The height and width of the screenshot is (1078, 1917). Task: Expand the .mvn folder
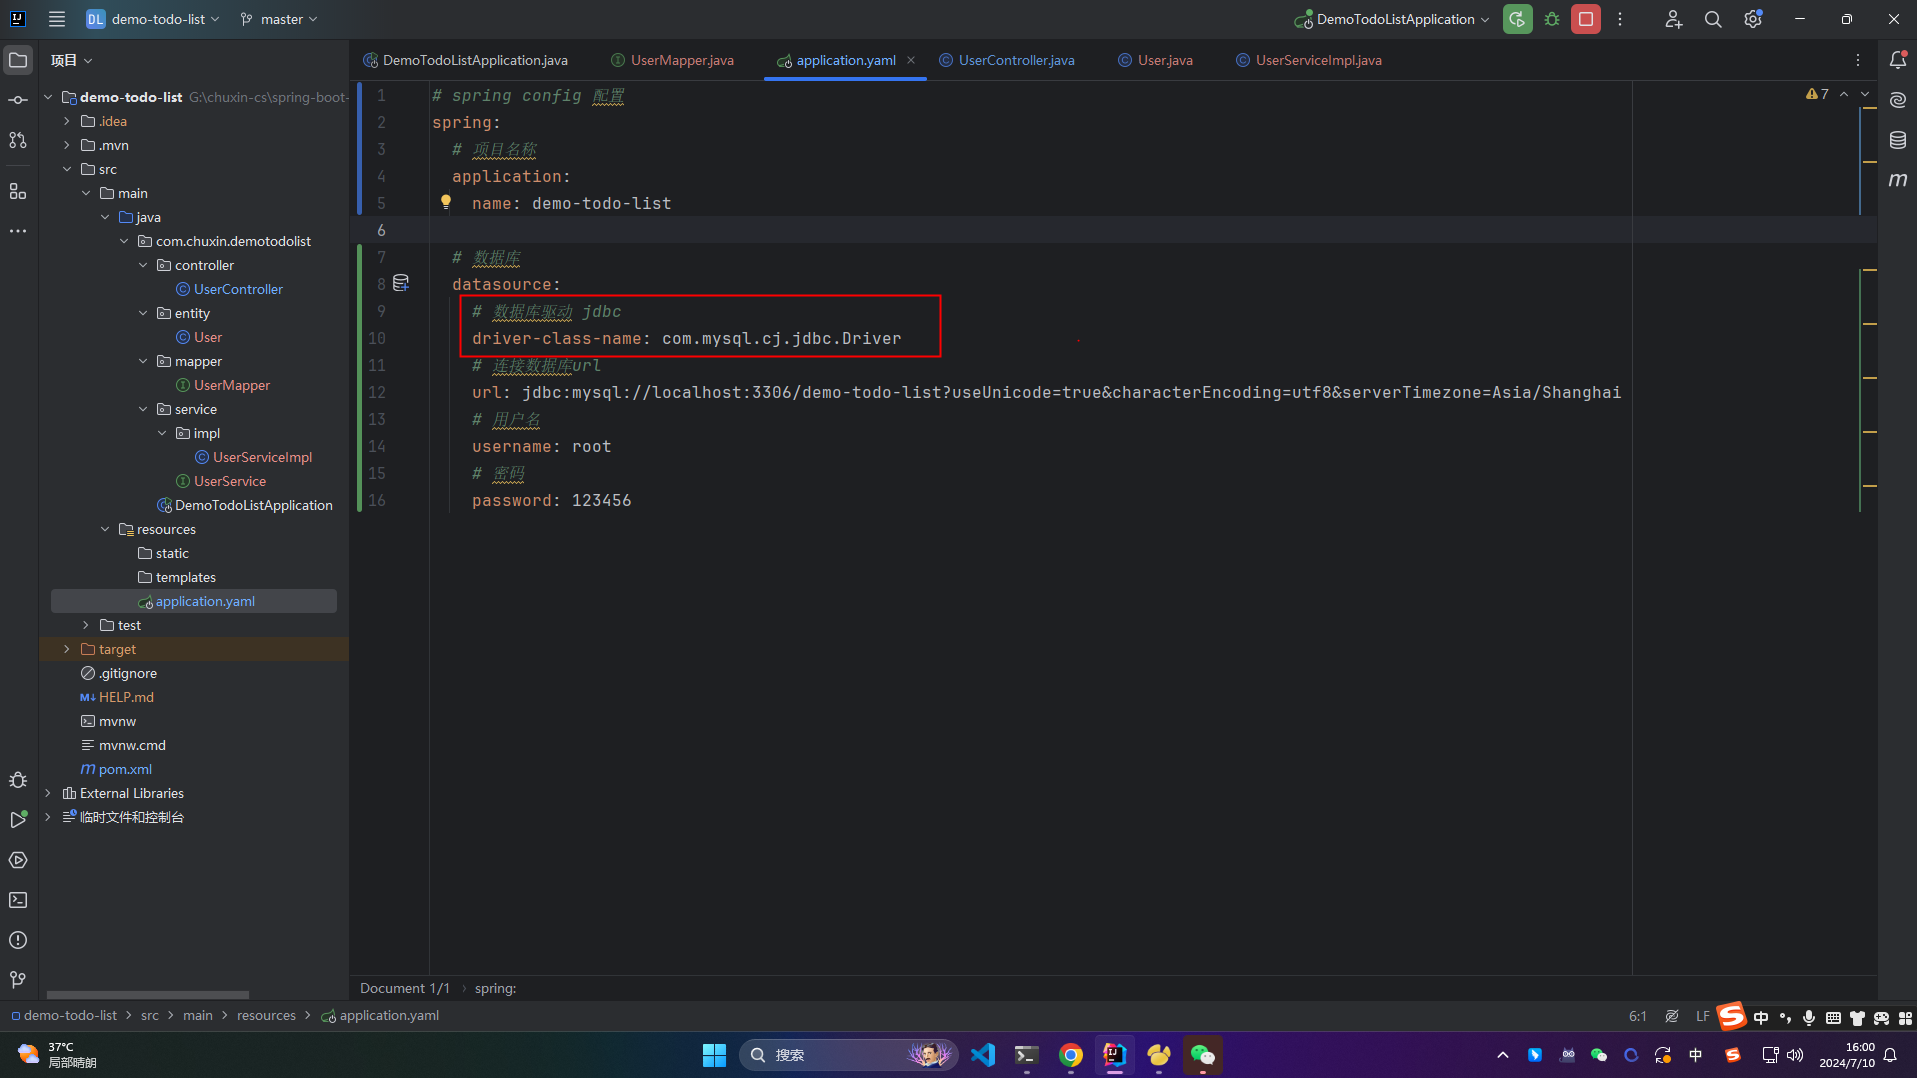[67, 145]
